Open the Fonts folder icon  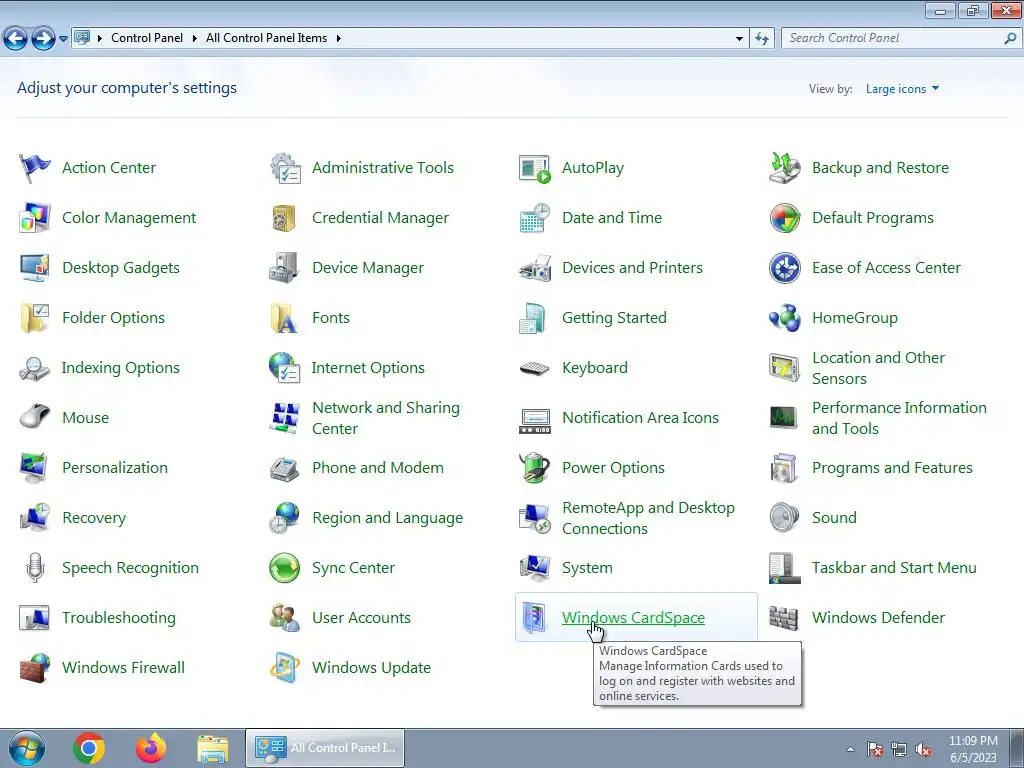285,318
